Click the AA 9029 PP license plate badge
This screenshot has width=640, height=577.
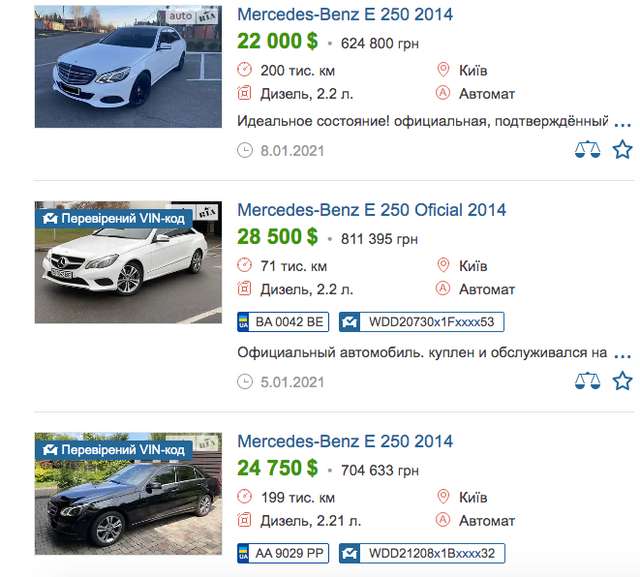point(281,553)
